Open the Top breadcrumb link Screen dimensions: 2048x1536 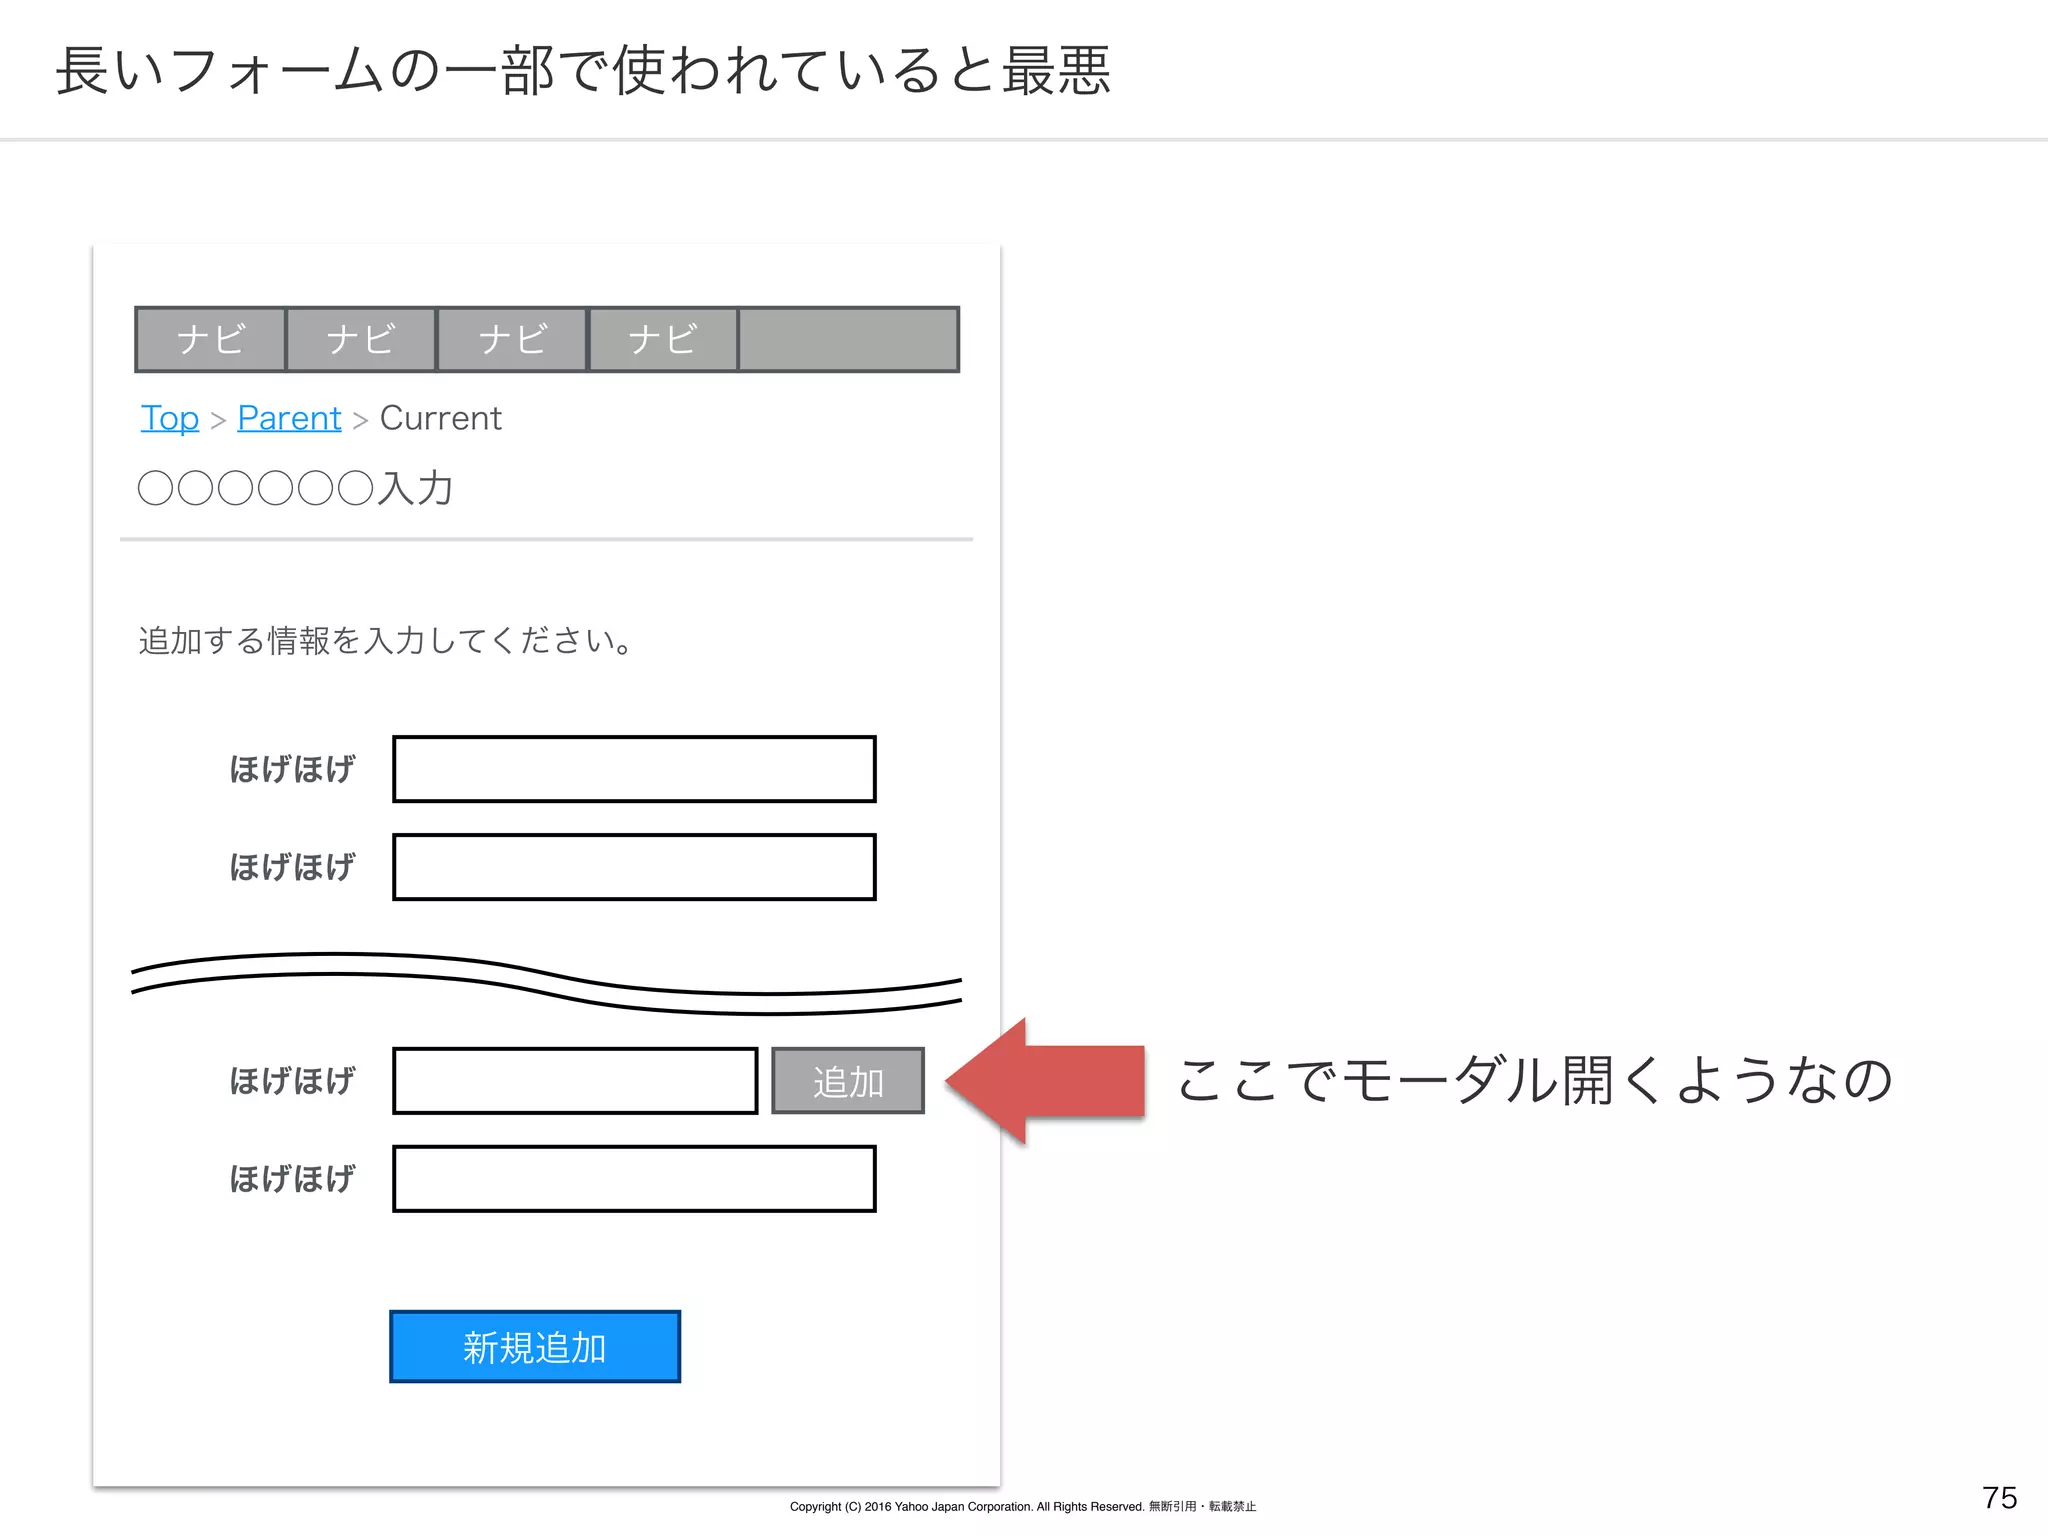tap(170, 418)
